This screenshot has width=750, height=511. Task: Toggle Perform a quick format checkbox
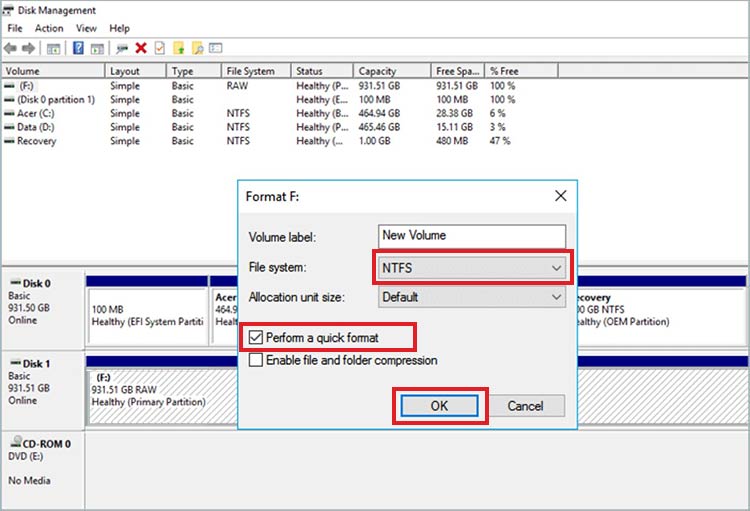pyautogui.click(x=256, y=337)
